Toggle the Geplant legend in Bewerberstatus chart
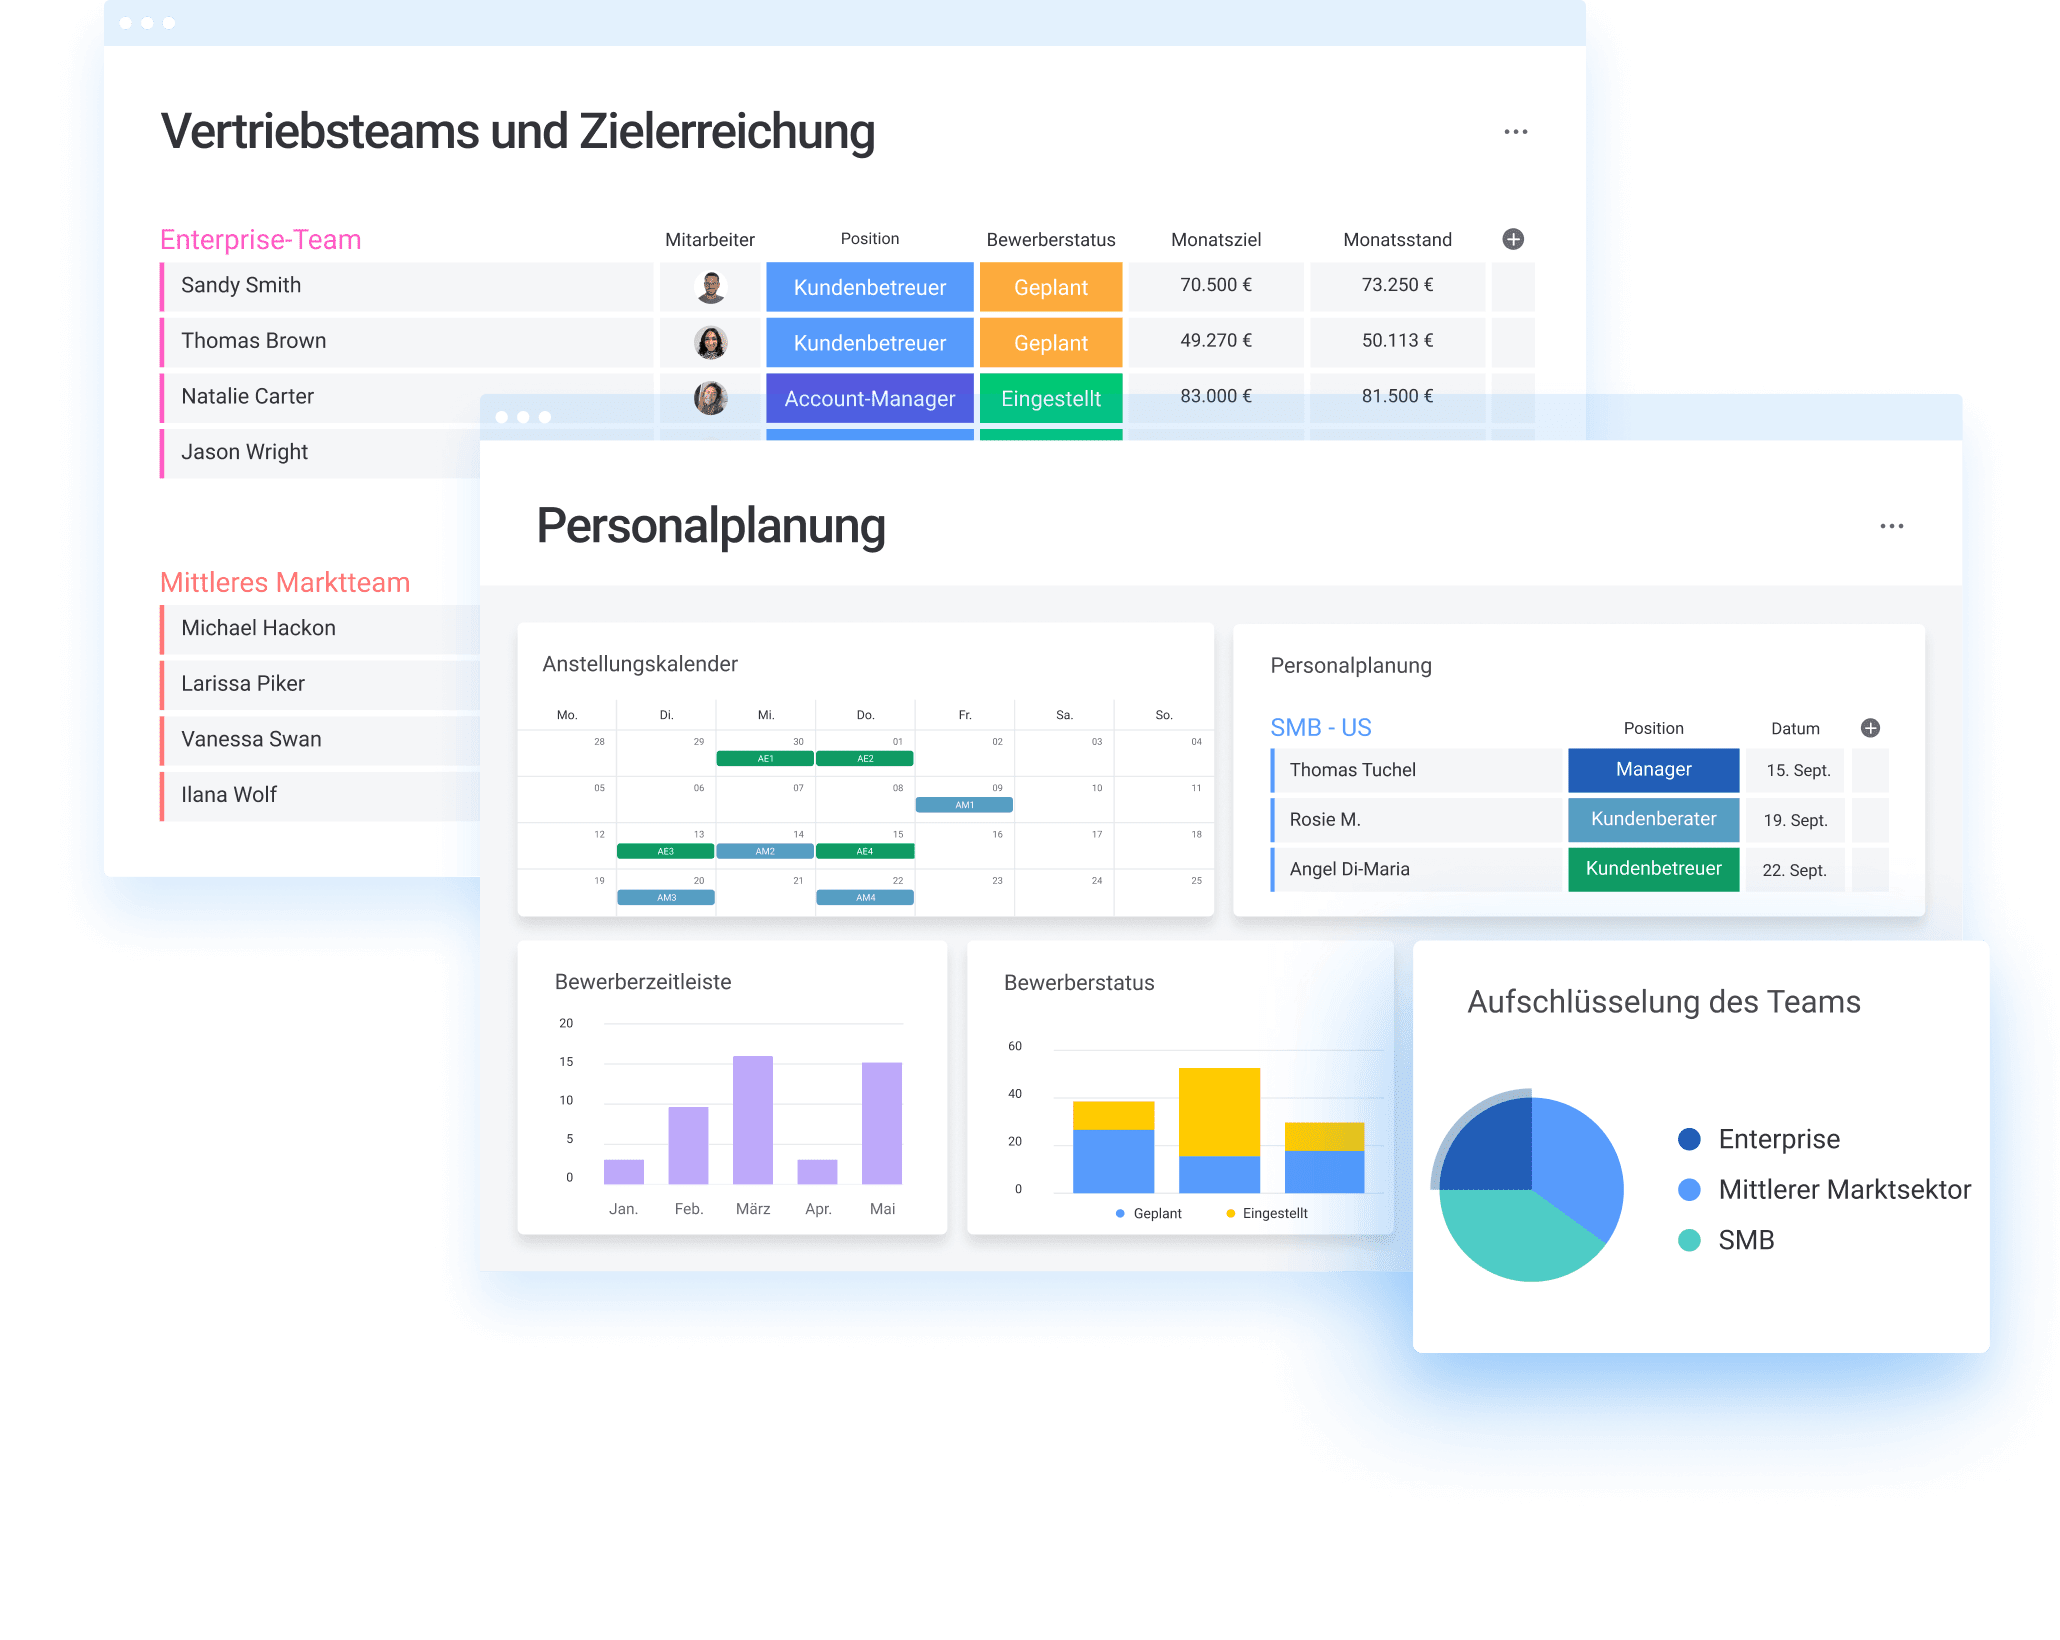Viewport: 2060px width, 1640px height. click(1148, 1214)
